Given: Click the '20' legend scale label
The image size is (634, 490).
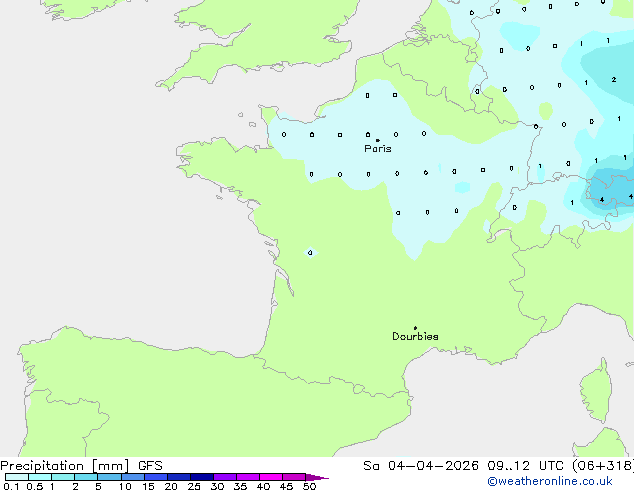Looking at the screenshot, I should 171,486.
